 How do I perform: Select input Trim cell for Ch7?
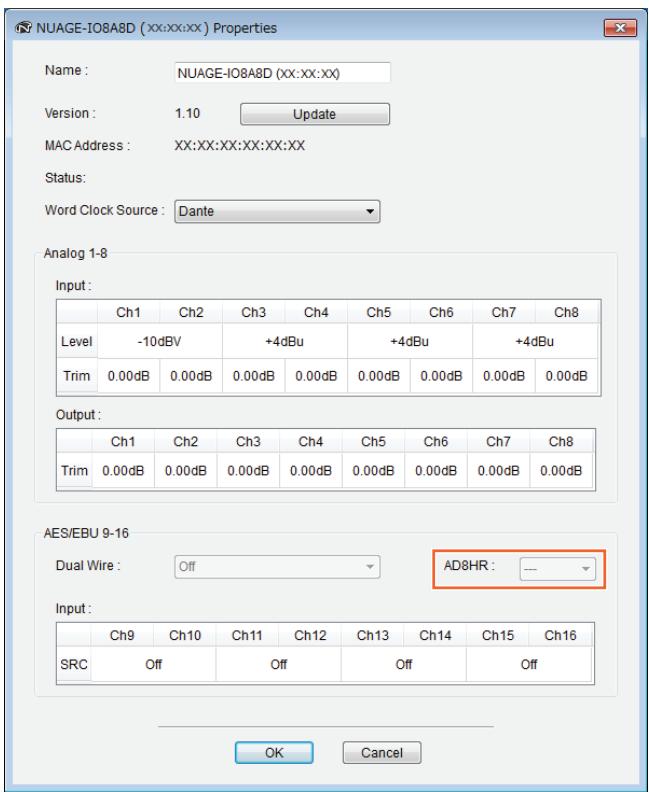[x=504, y=376]
